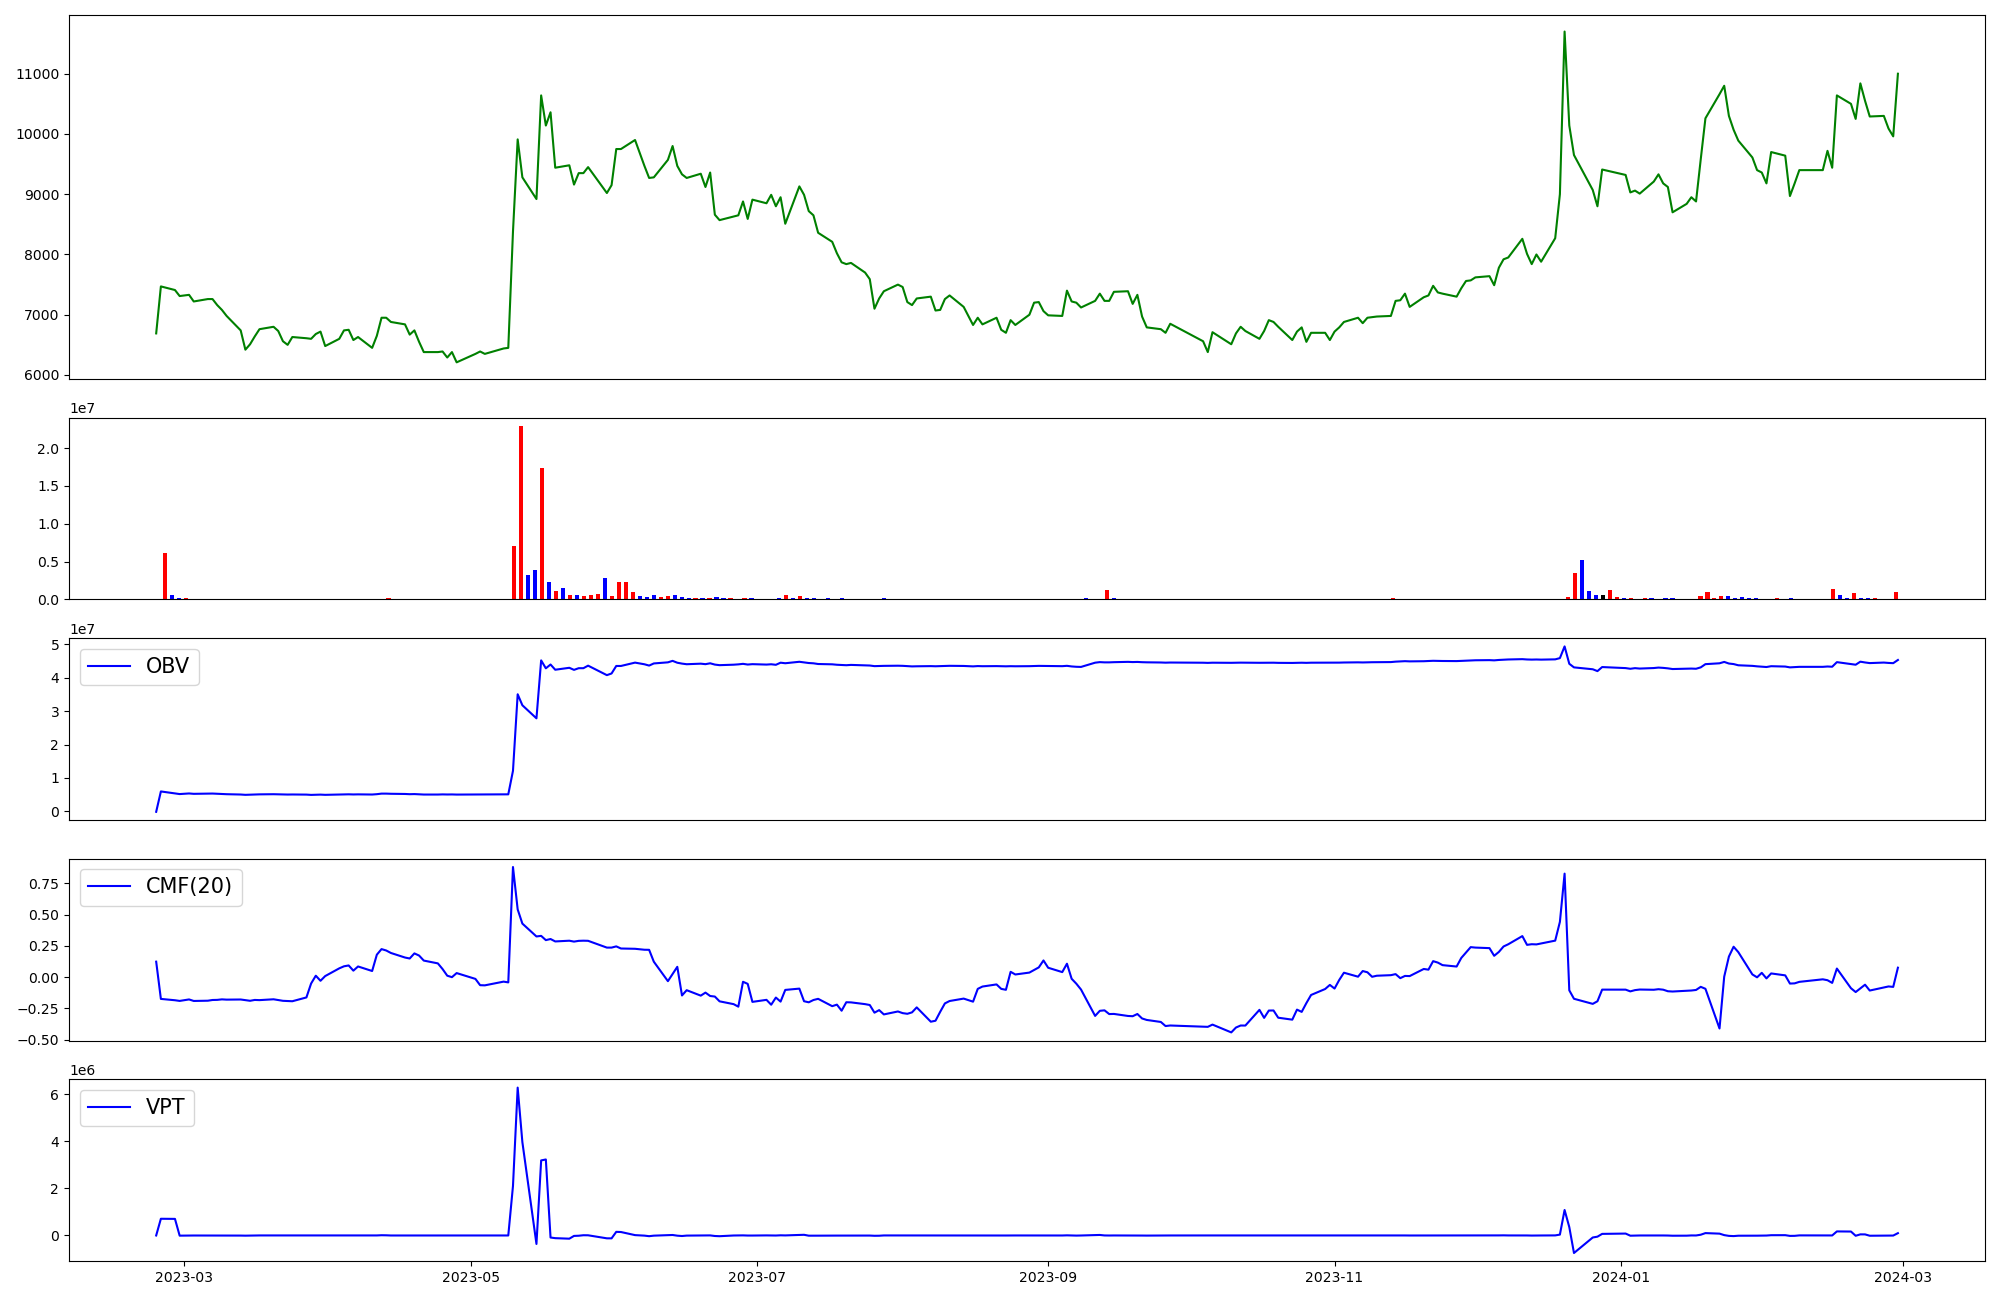
Task: Click the 2023-05 x-axis date label
Action: pos(470,1277)
